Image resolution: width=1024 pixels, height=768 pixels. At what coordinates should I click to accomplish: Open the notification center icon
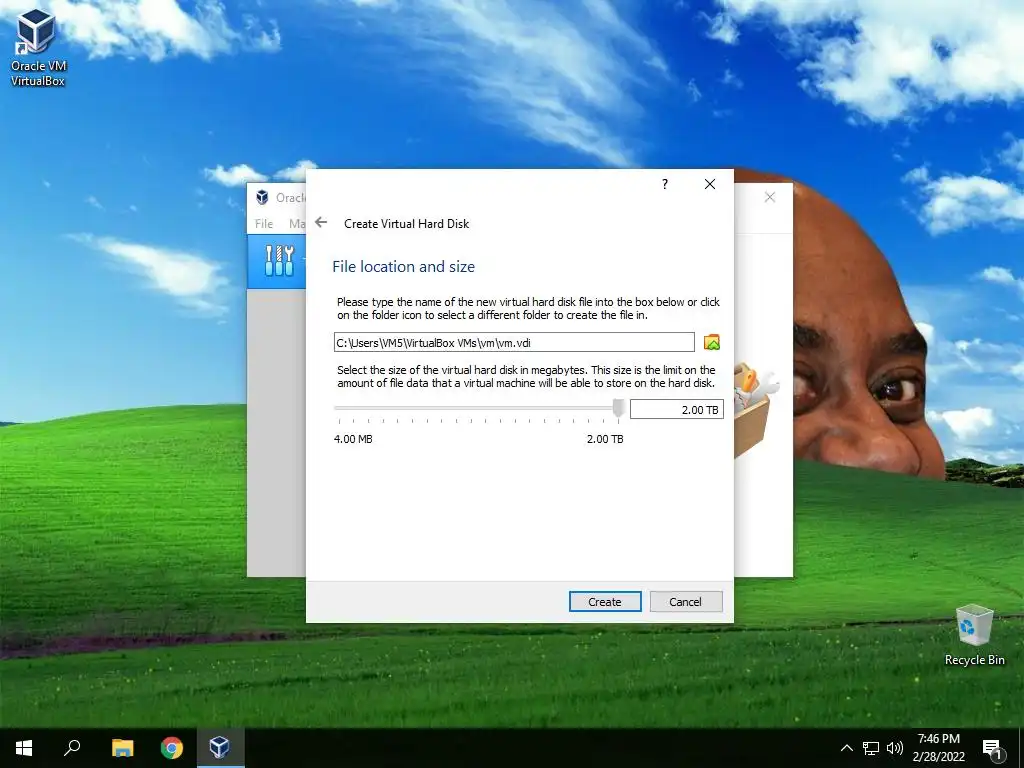coord(991,748)
